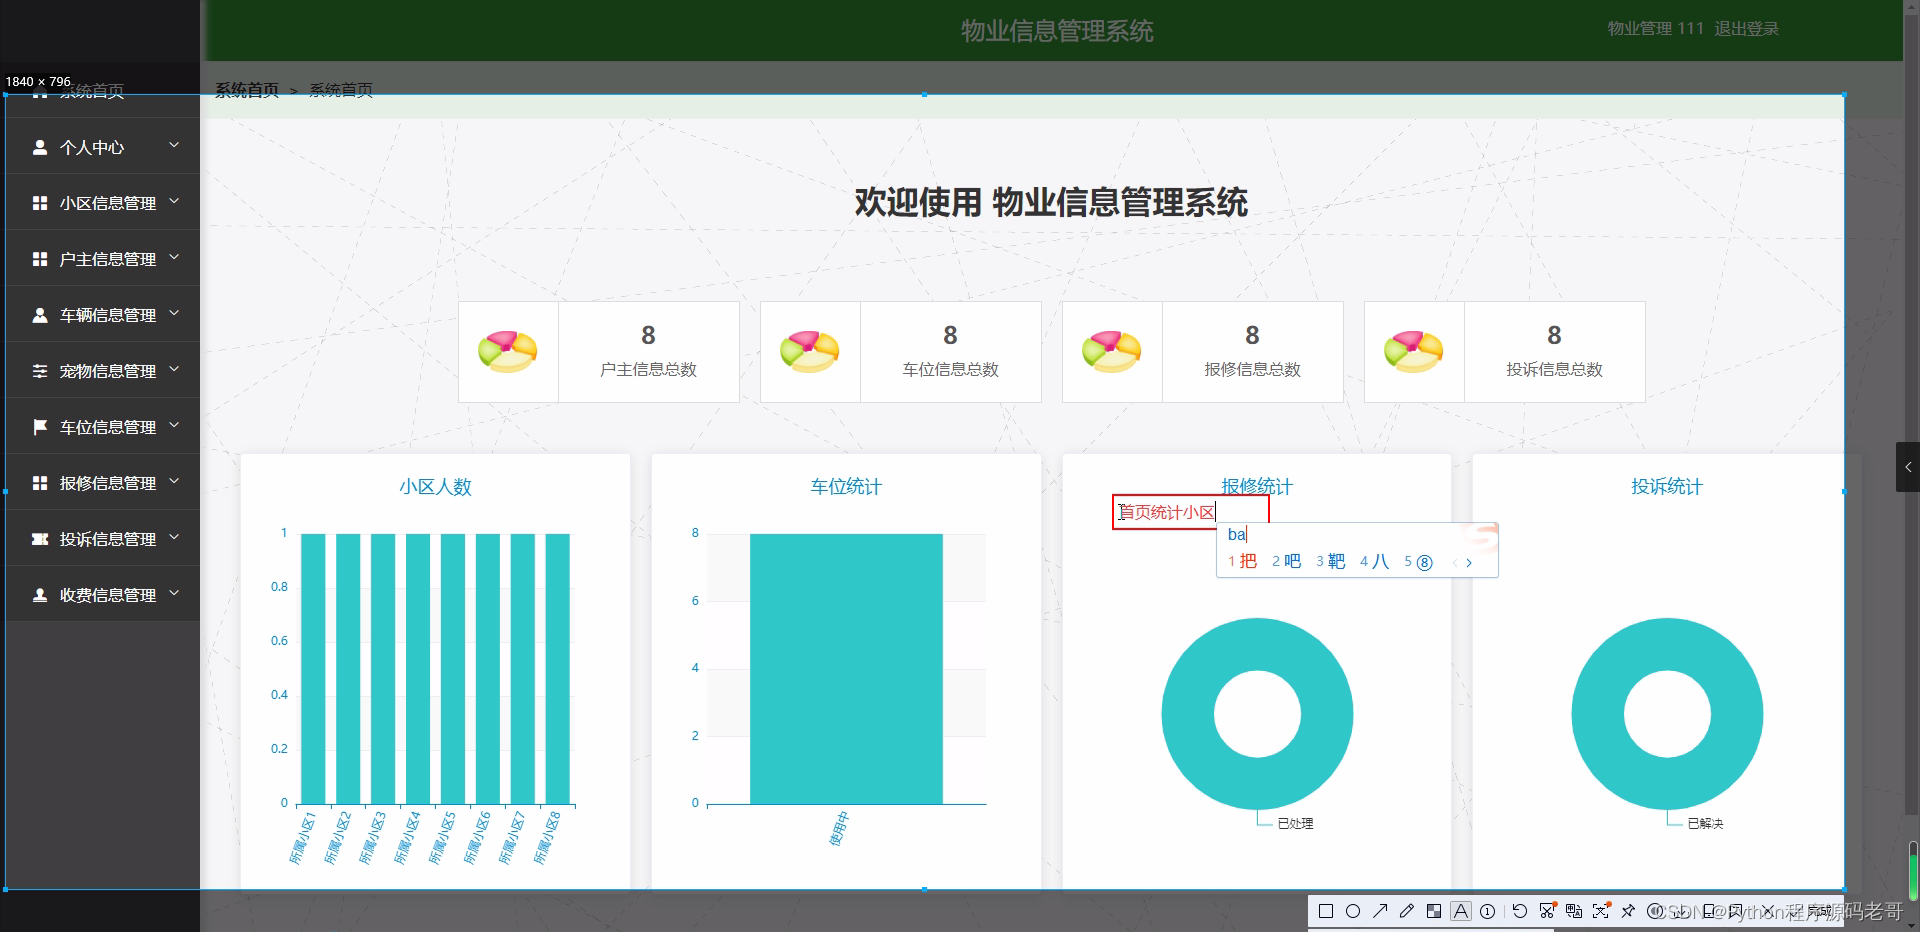
Task: Expand the 个人中心 chevron
Action: pyautogui.click(x=174, y=146)
